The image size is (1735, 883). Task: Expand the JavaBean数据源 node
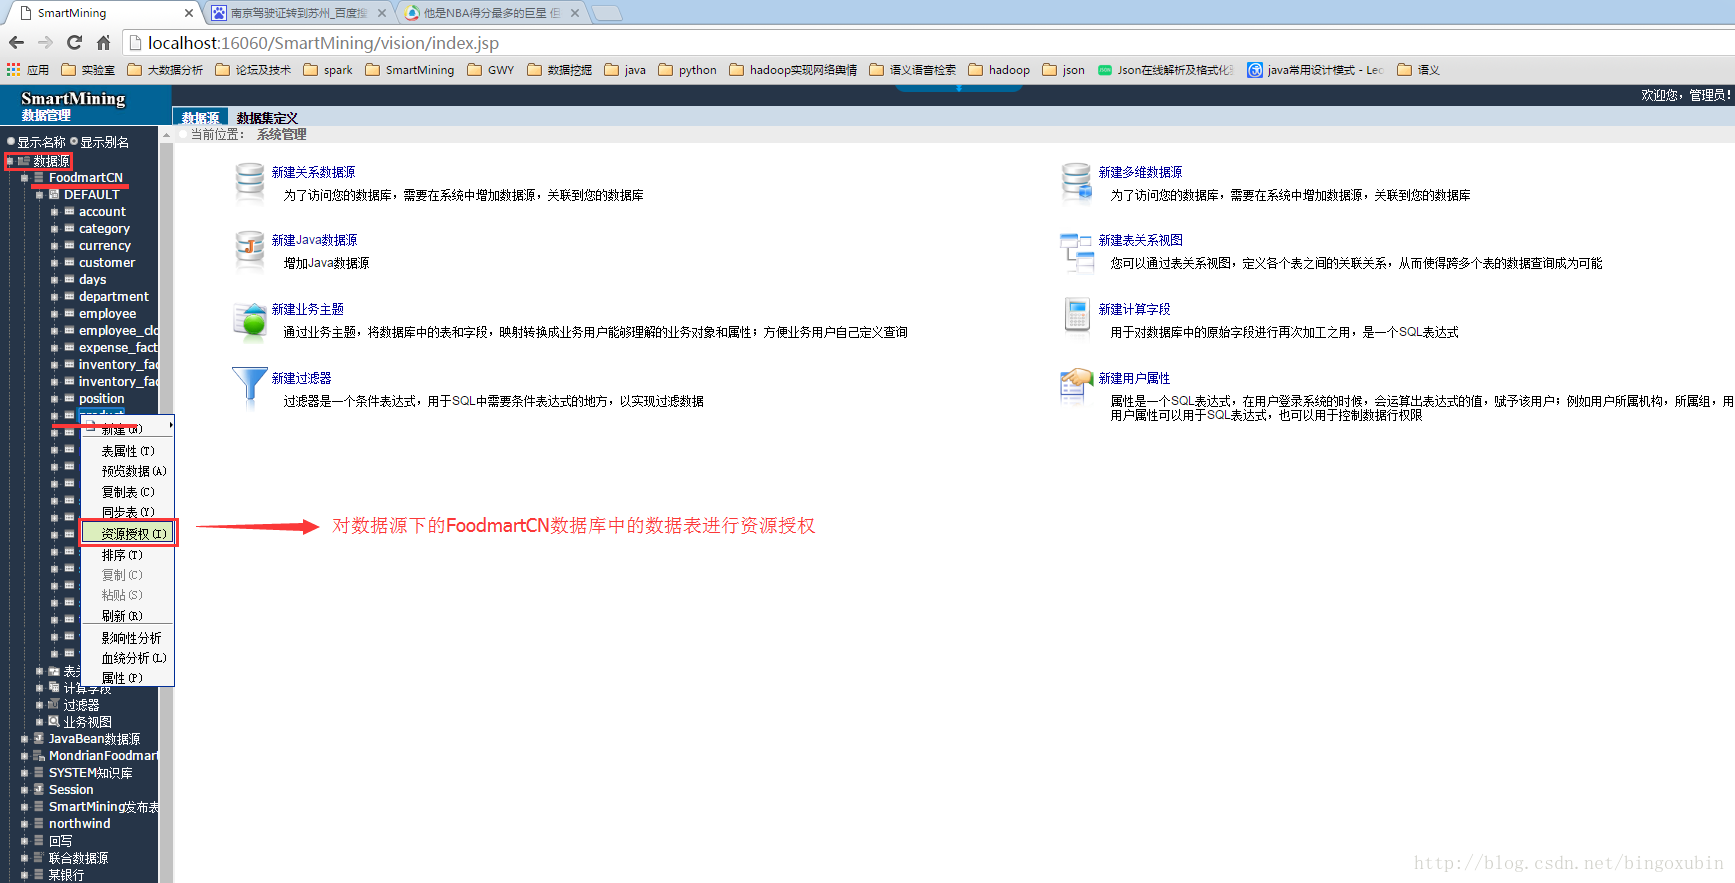(x=25, y=738)
